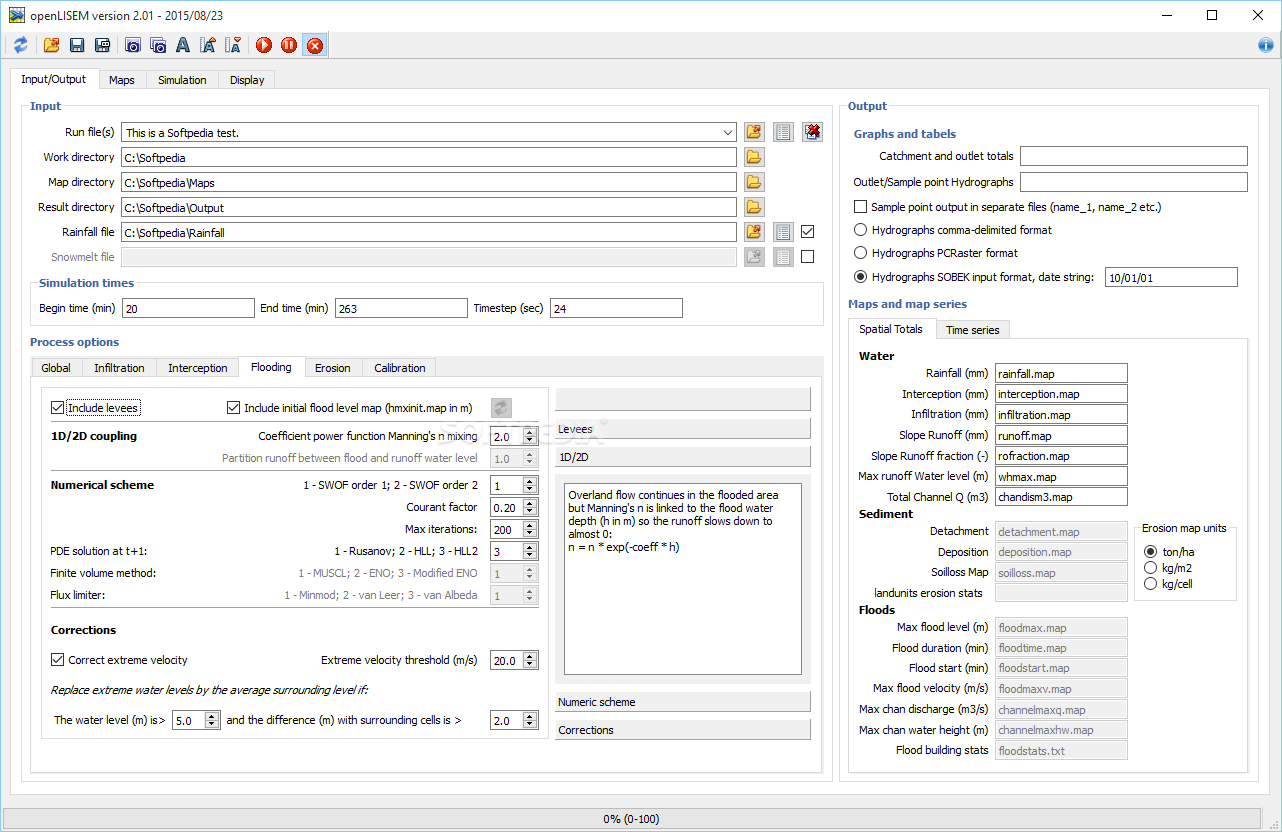The width and height of the screenshot is (1282, 832).
Task: Open the Erosion process options tab
Action: coord(333,368)
